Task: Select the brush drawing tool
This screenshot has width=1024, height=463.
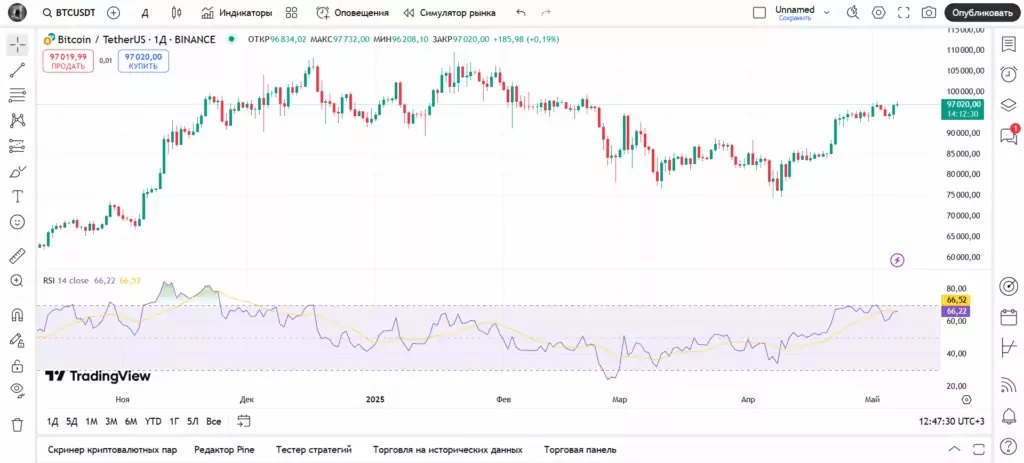Action: click(18, 171)
